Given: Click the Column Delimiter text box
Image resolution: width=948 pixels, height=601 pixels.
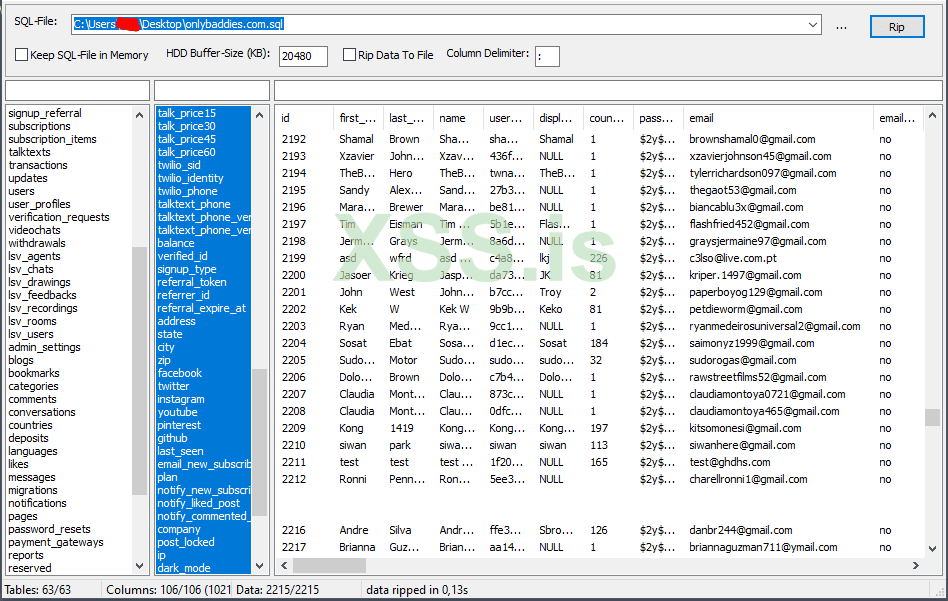Looking at the screenshot, I should 547,56.
